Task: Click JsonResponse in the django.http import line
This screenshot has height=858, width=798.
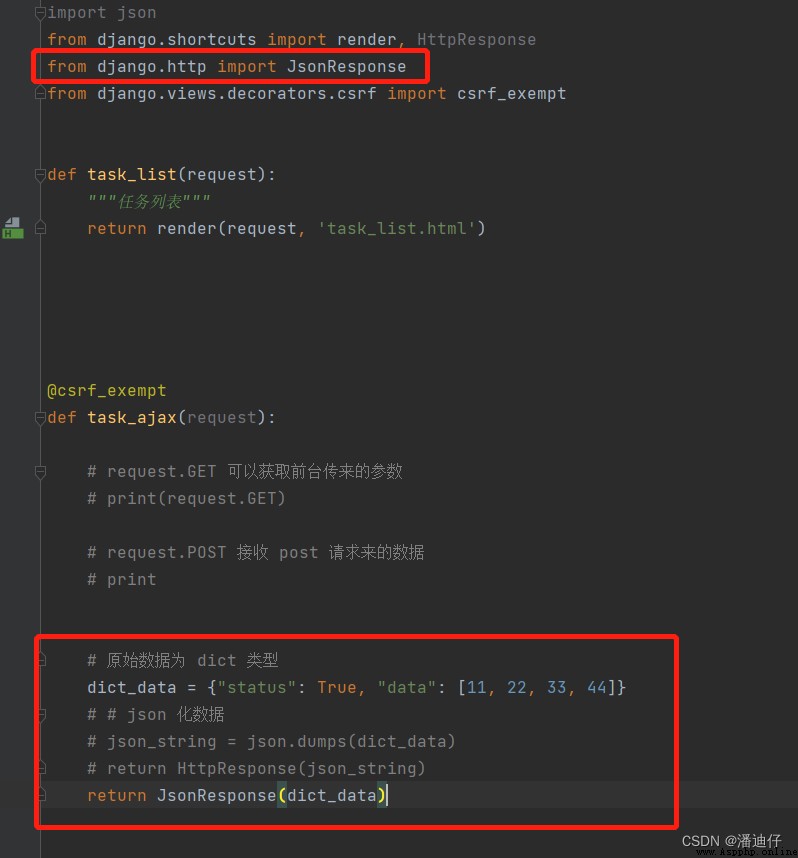Action: [346, 66]
